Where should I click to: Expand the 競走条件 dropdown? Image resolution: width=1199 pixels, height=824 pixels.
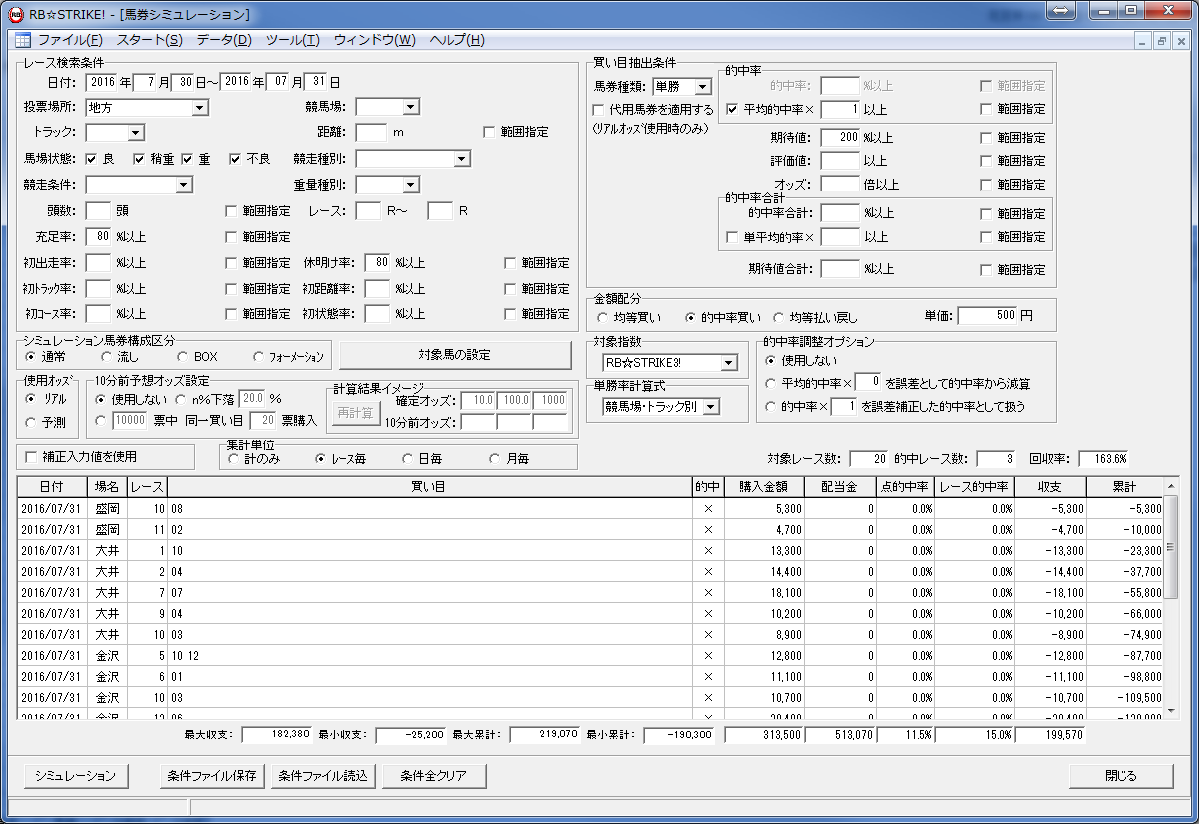[x=183, y=185]
